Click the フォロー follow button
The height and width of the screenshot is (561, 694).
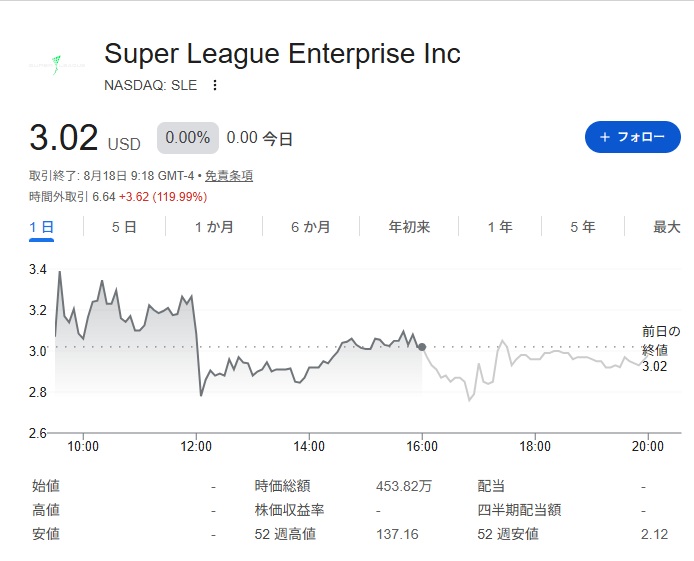tap(632, 137)
